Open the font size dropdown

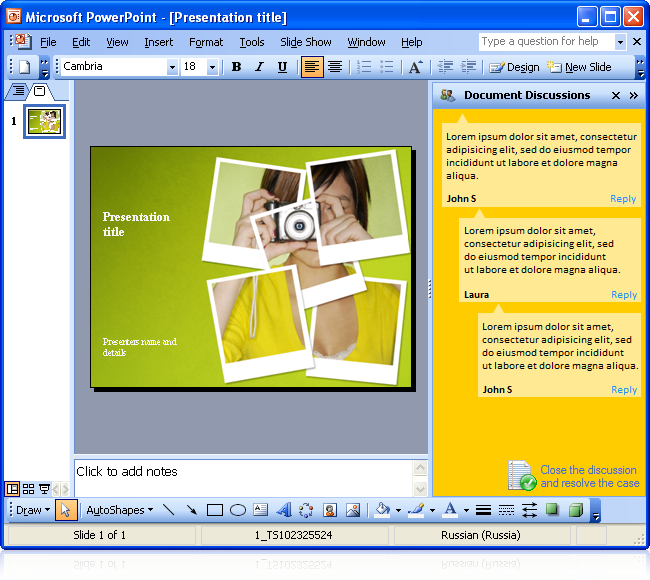point(212,67)
